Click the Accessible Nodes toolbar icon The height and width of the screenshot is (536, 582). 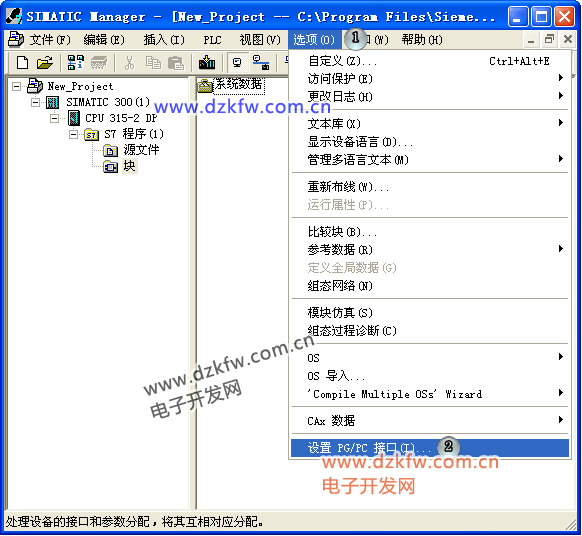pos(75,63)
